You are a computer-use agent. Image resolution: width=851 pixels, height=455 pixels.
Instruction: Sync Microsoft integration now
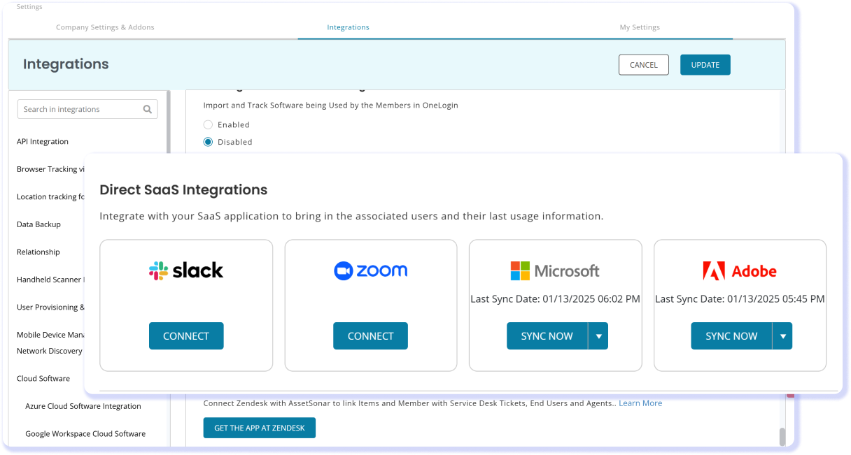[x=547, y=336]
